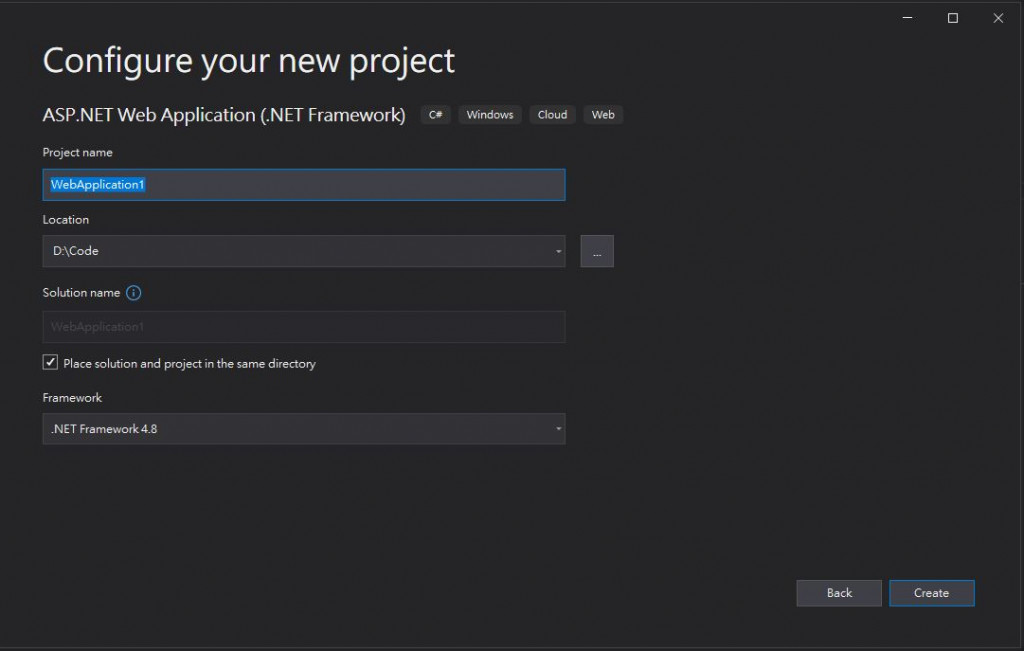Go back with the Back button

(x=839, y=593)
